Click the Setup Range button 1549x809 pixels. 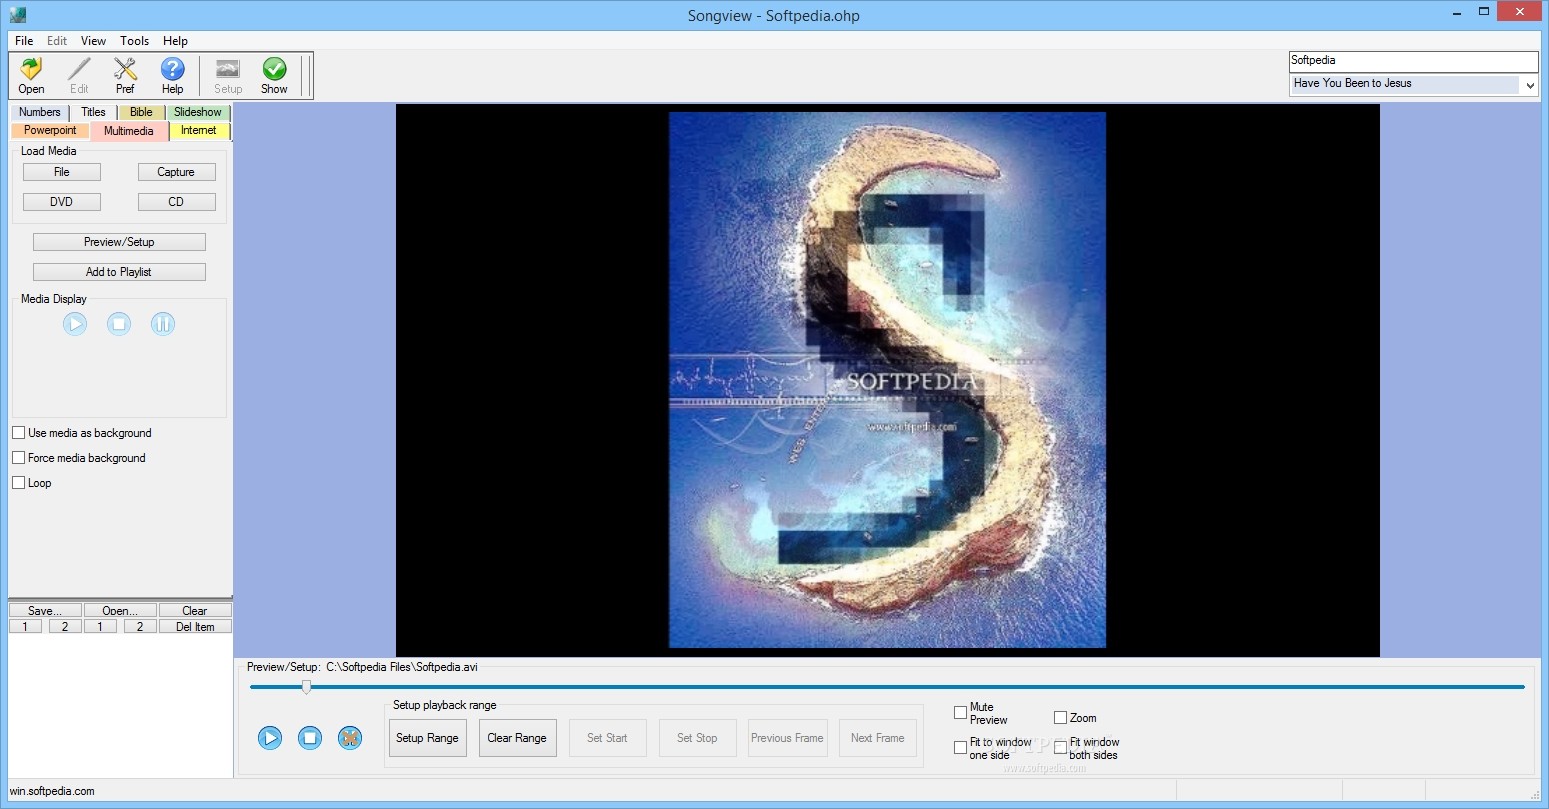(427, 738)
